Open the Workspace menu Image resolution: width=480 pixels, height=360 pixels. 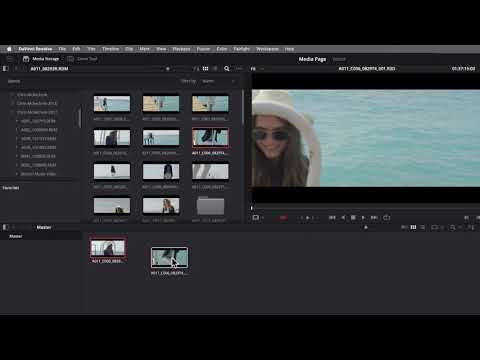point(267,49)
